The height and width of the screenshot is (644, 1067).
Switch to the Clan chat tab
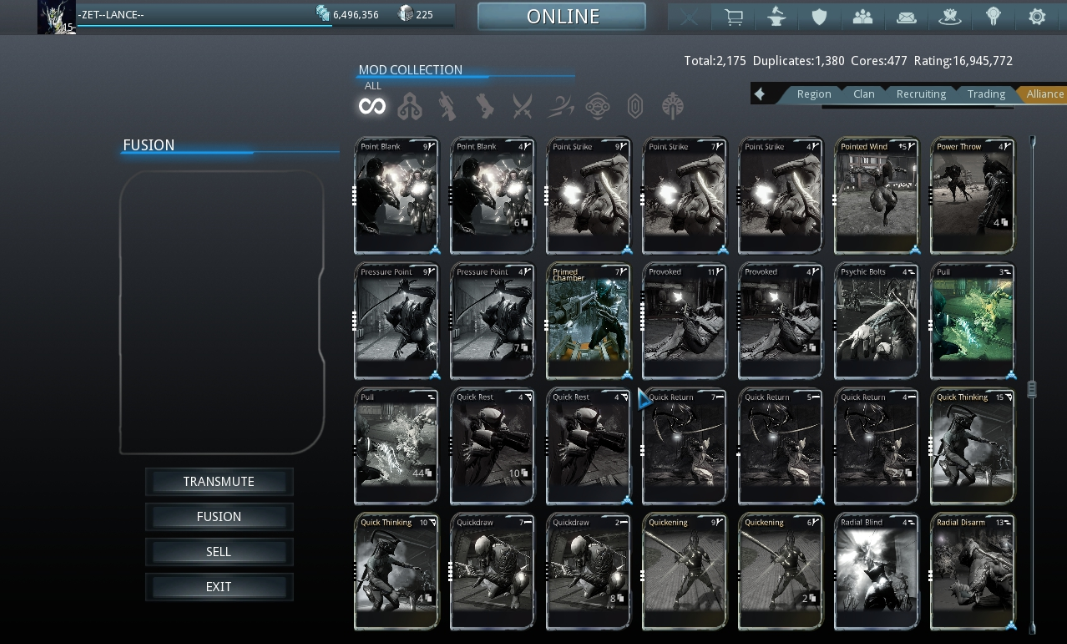(x=864, y=94)
